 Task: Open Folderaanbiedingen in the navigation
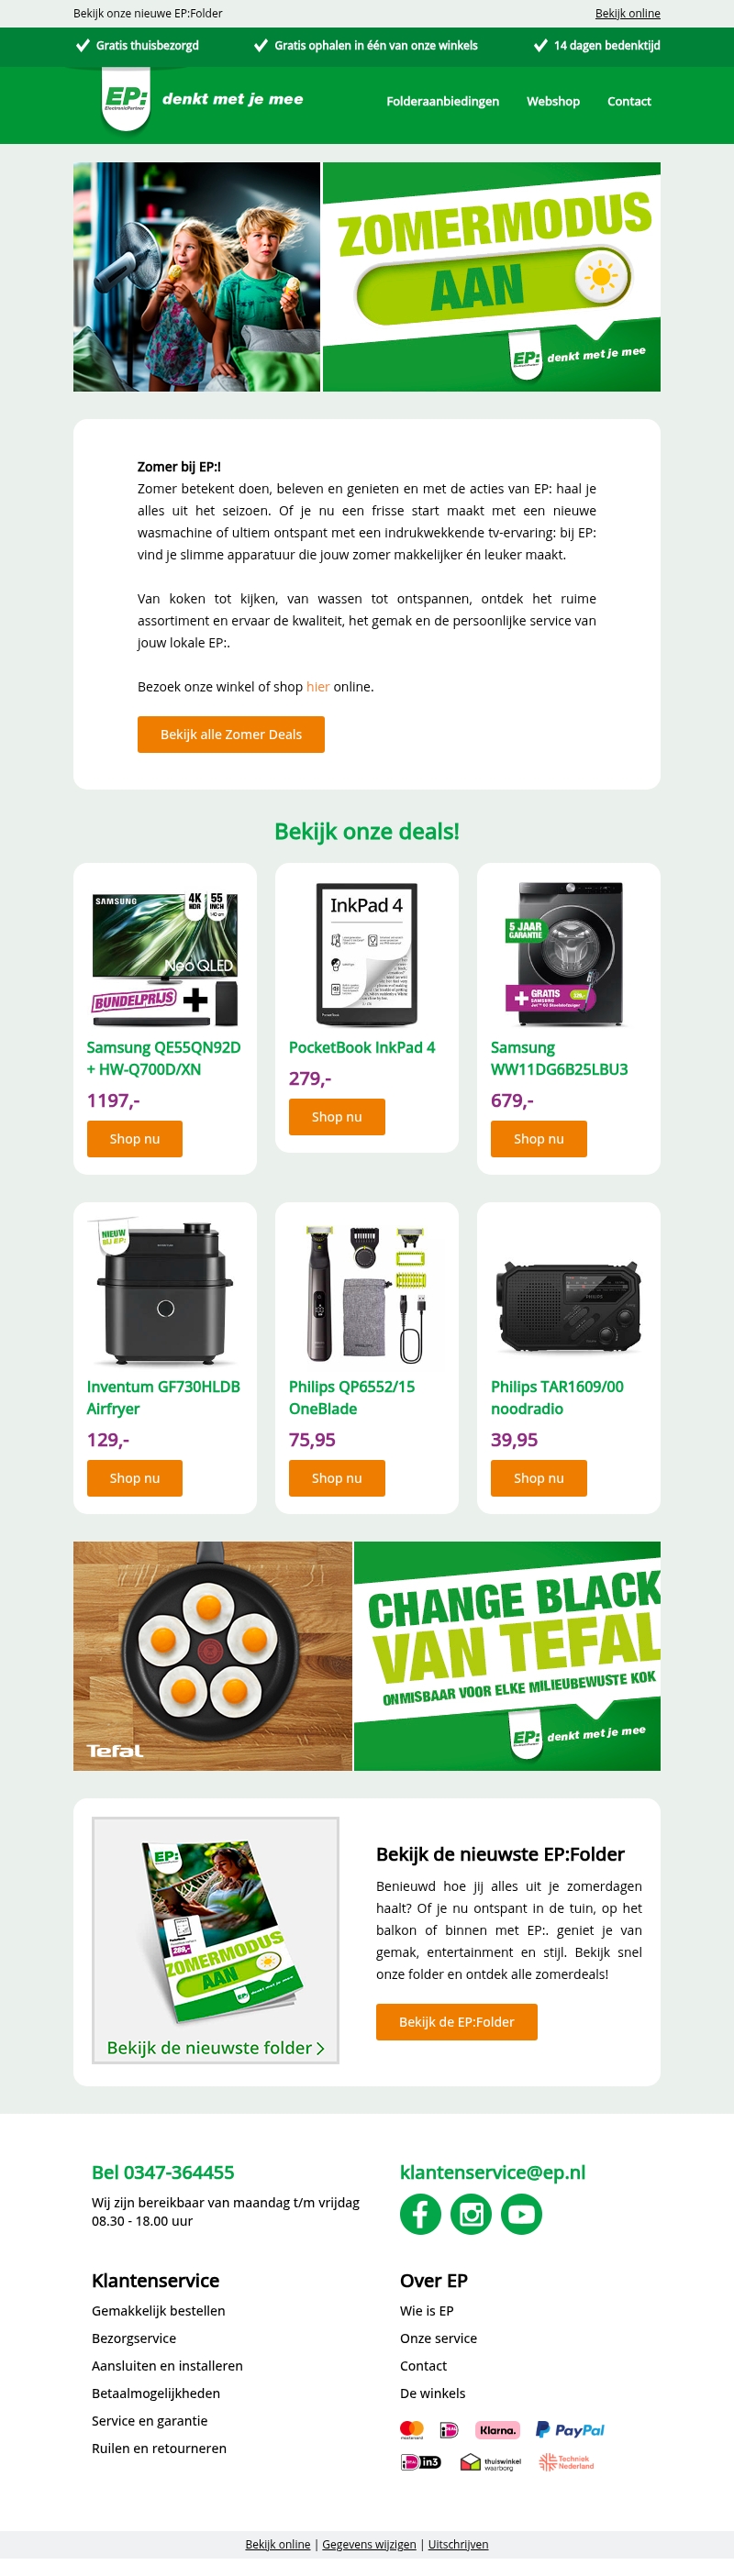click(443, 101)
